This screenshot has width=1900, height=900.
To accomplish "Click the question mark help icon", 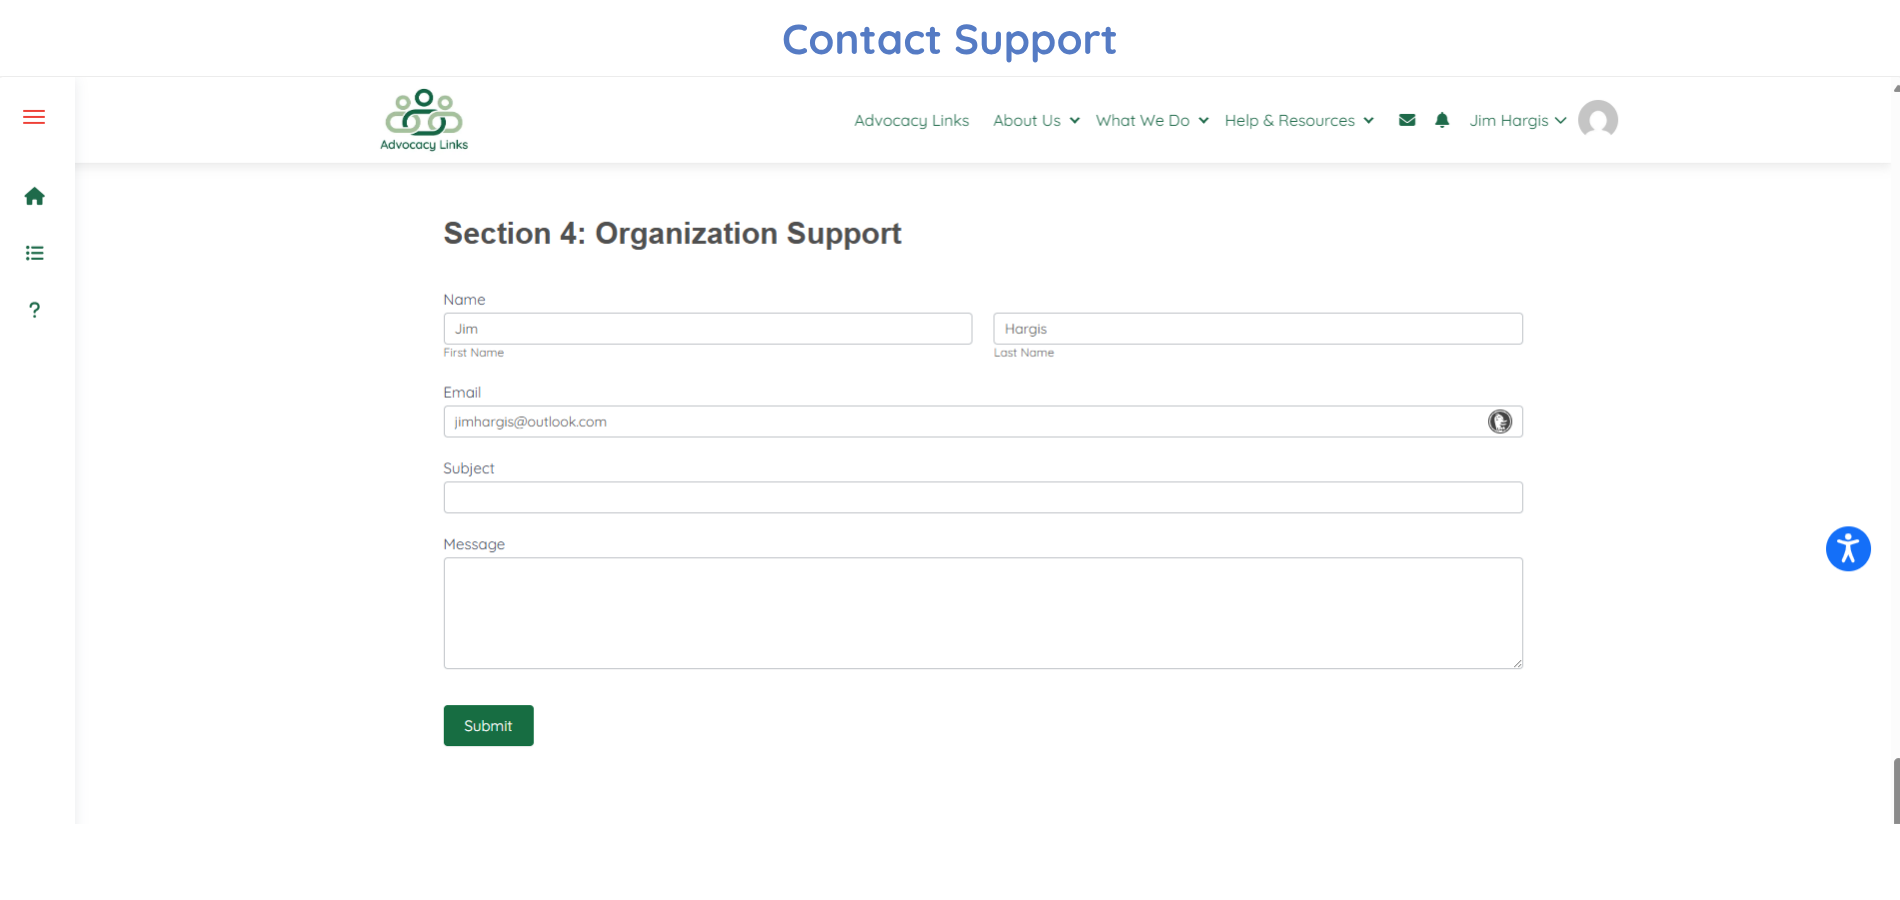I will tap(35, 310).
